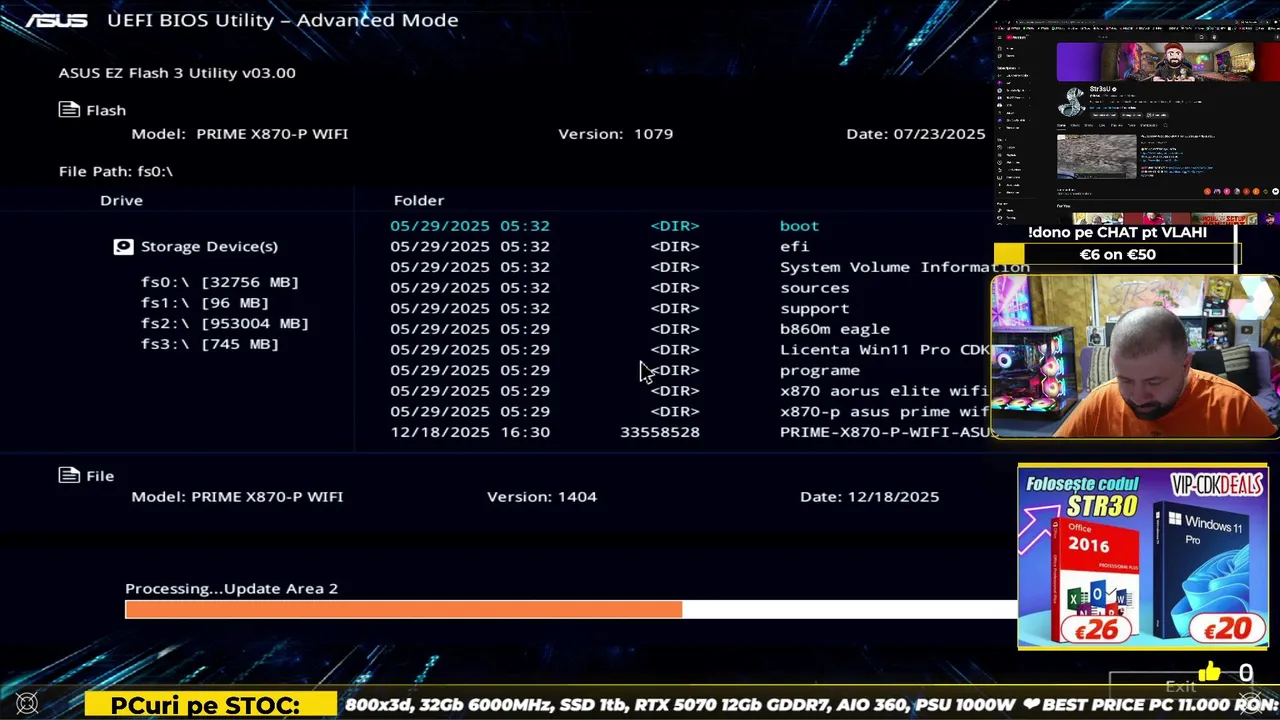Click the ASUS logo
Viewport: 1280px width, 720px height.
57,20
